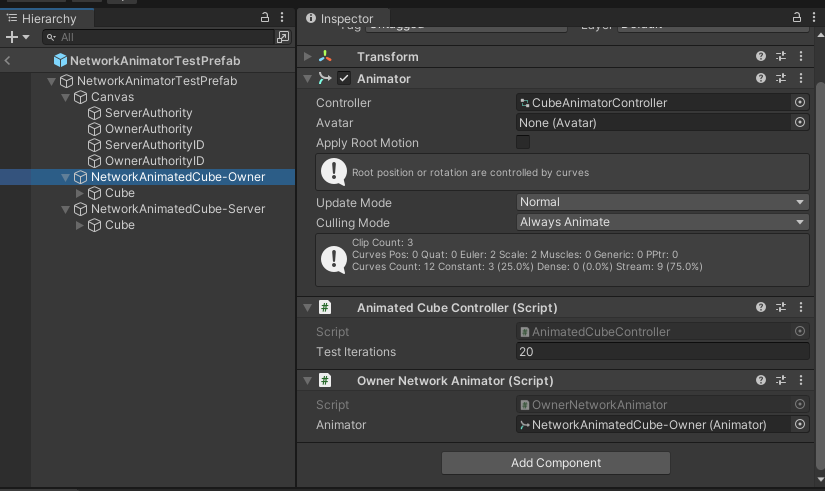Open the Animator component help reference

(761, 79)
